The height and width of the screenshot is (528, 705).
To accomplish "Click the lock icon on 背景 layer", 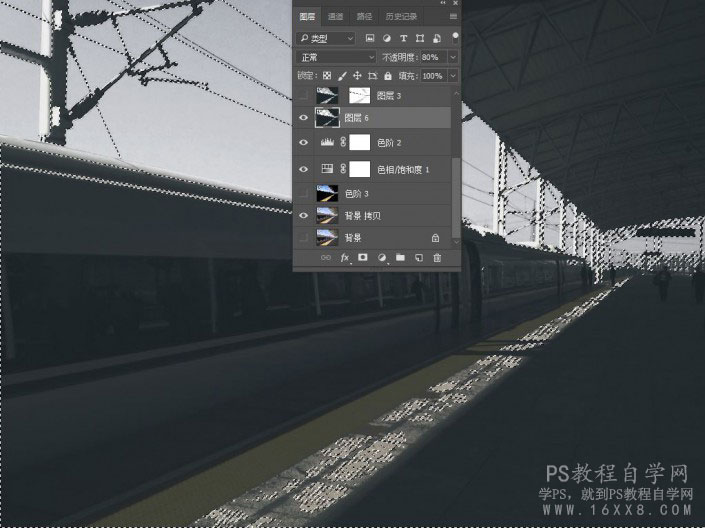I will tap(435, 237).
